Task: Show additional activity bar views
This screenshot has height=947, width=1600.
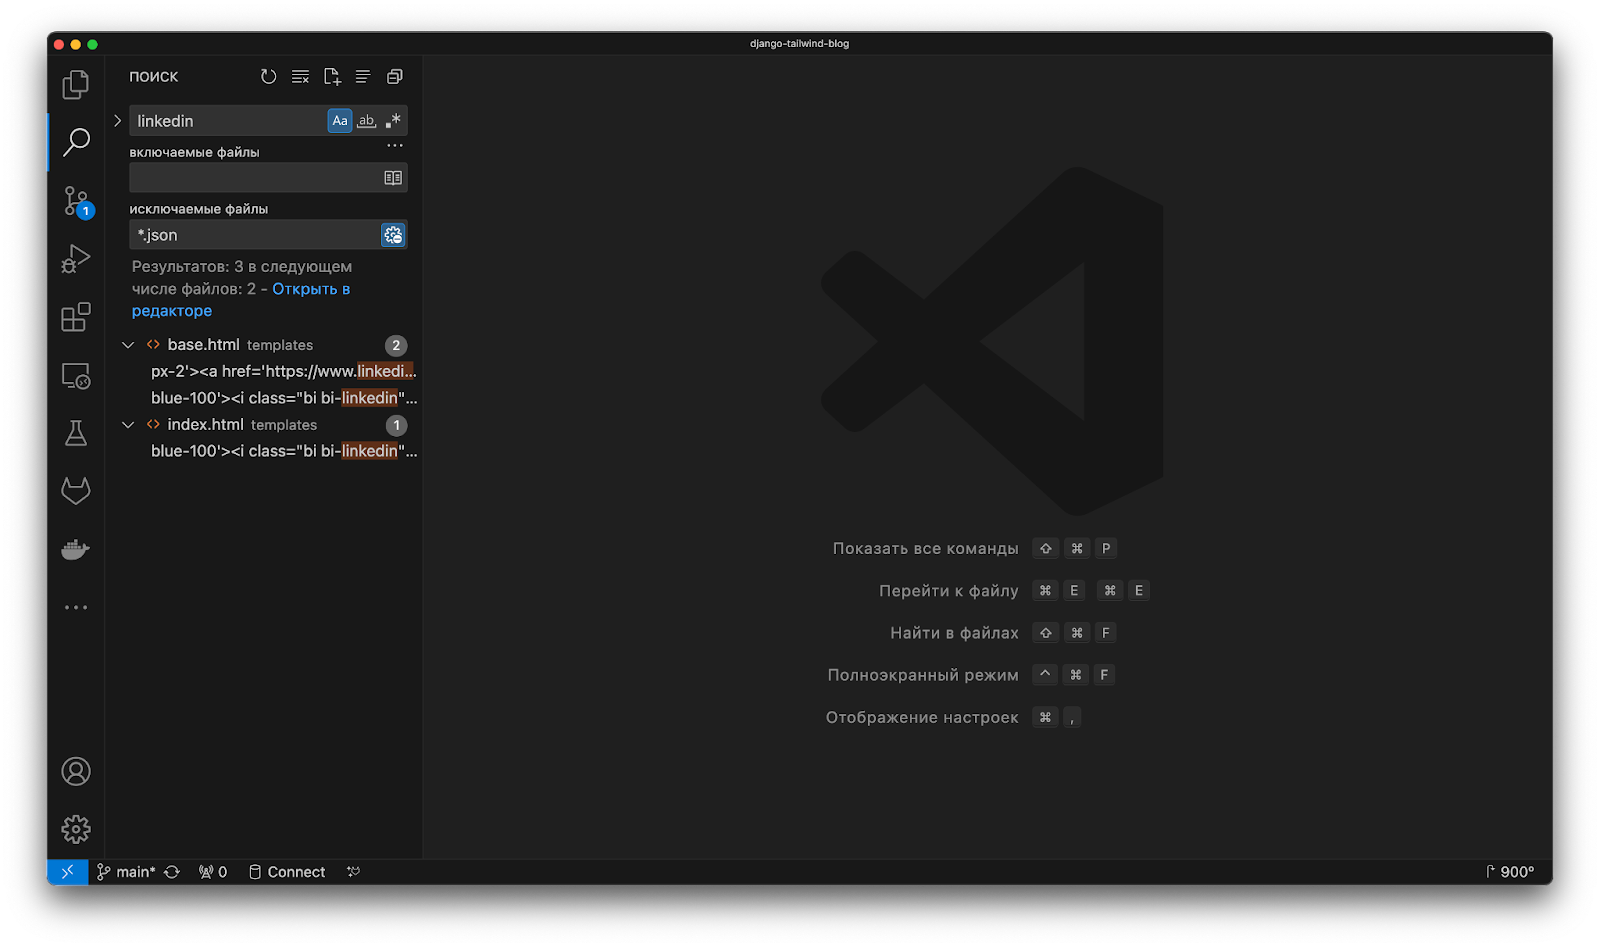Action: (76, 607)
